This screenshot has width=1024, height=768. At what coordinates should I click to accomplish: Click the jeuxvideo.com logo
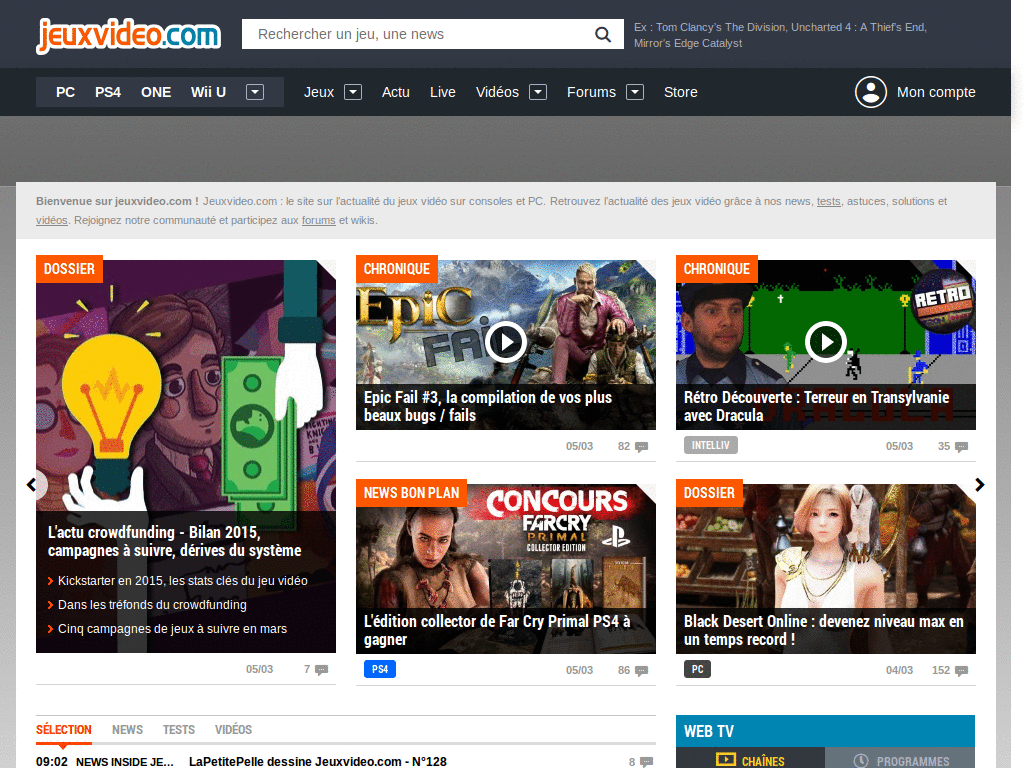point(129,35)
